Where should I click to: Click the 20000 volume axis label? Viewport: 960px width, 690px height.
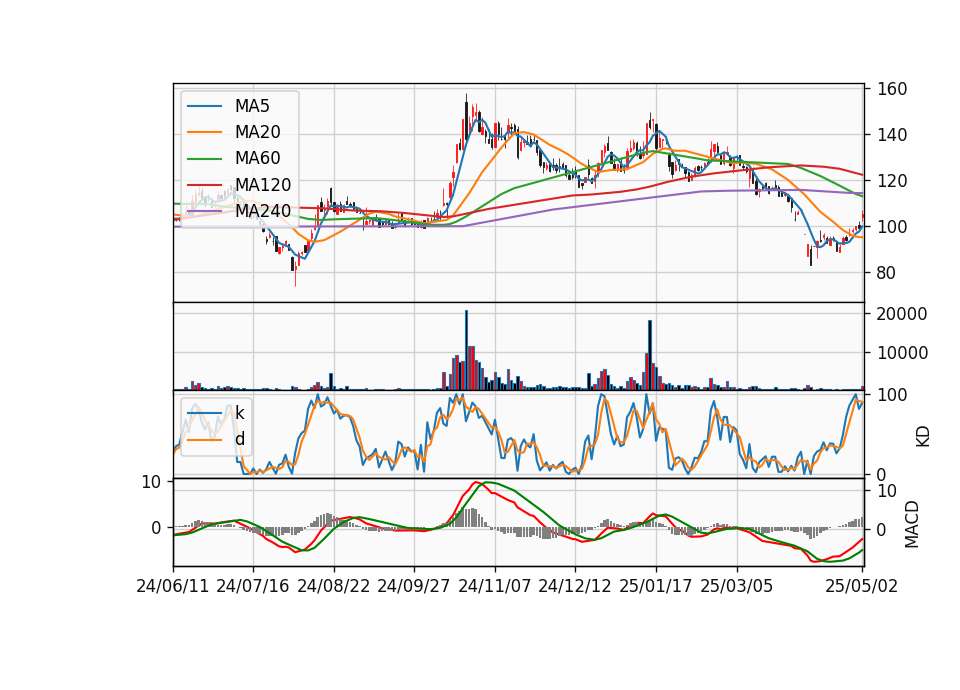point(902,314)
